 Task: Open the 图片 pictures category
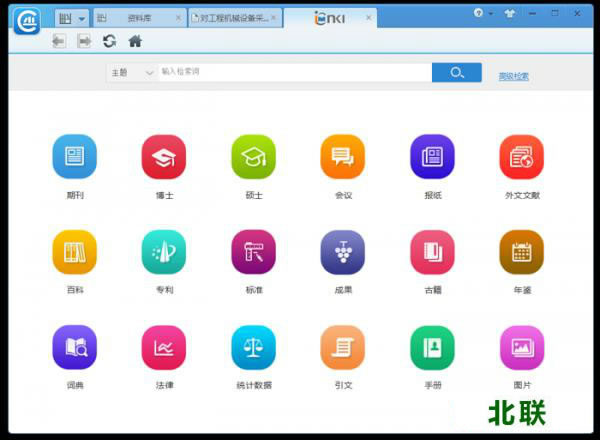pos(521,347)
